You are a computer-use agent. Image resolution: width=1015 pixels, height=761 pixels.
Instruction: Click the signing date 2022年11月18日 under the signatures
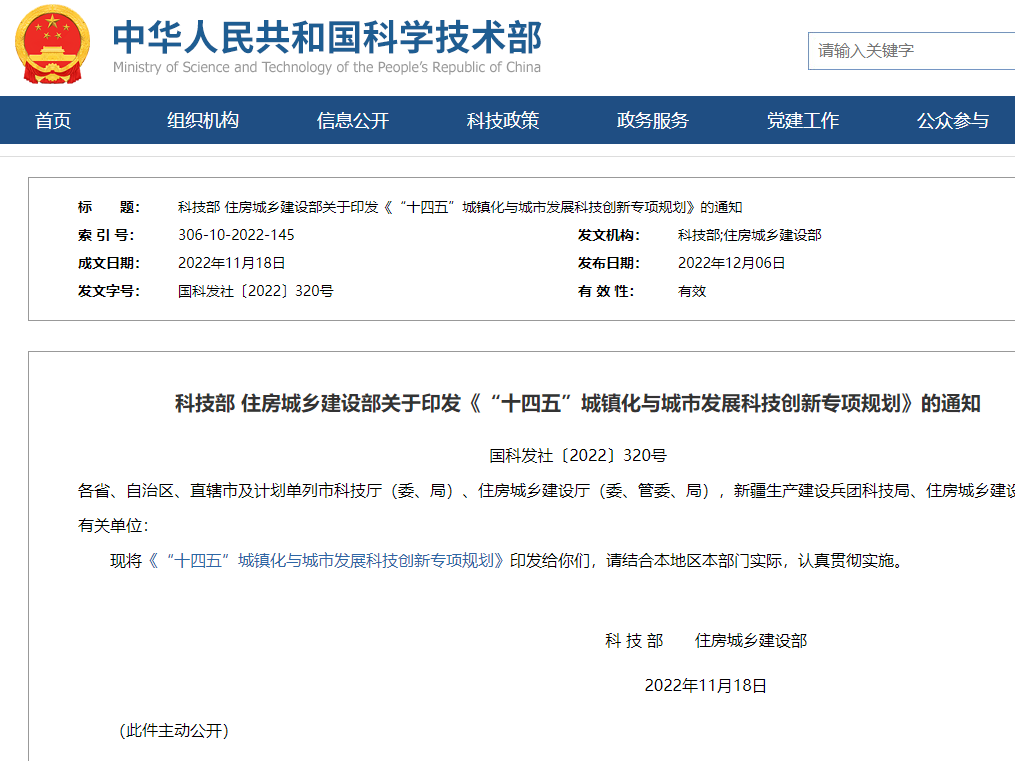706,685
